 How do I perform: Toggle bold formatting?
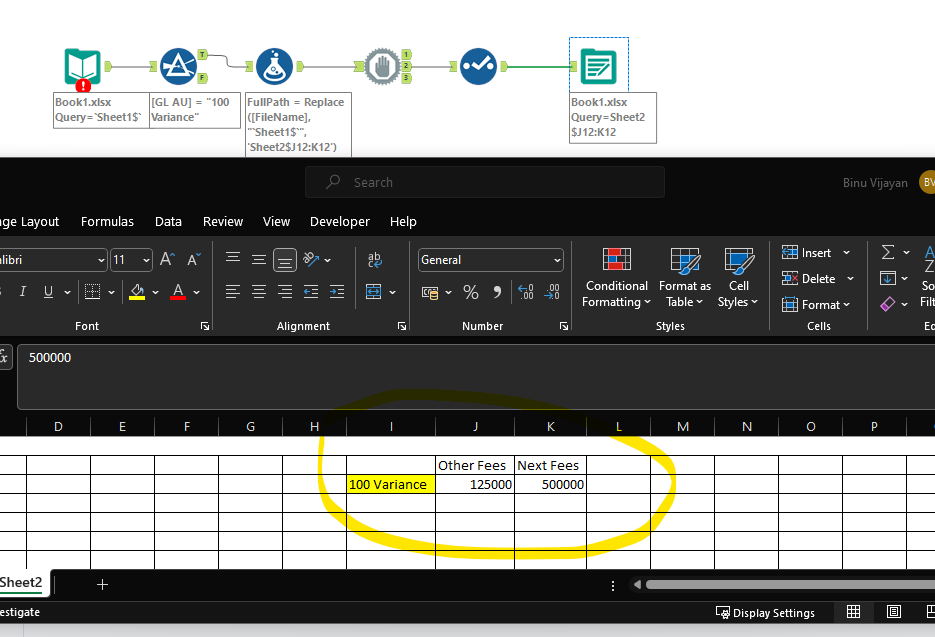click(x=0, y=292)
